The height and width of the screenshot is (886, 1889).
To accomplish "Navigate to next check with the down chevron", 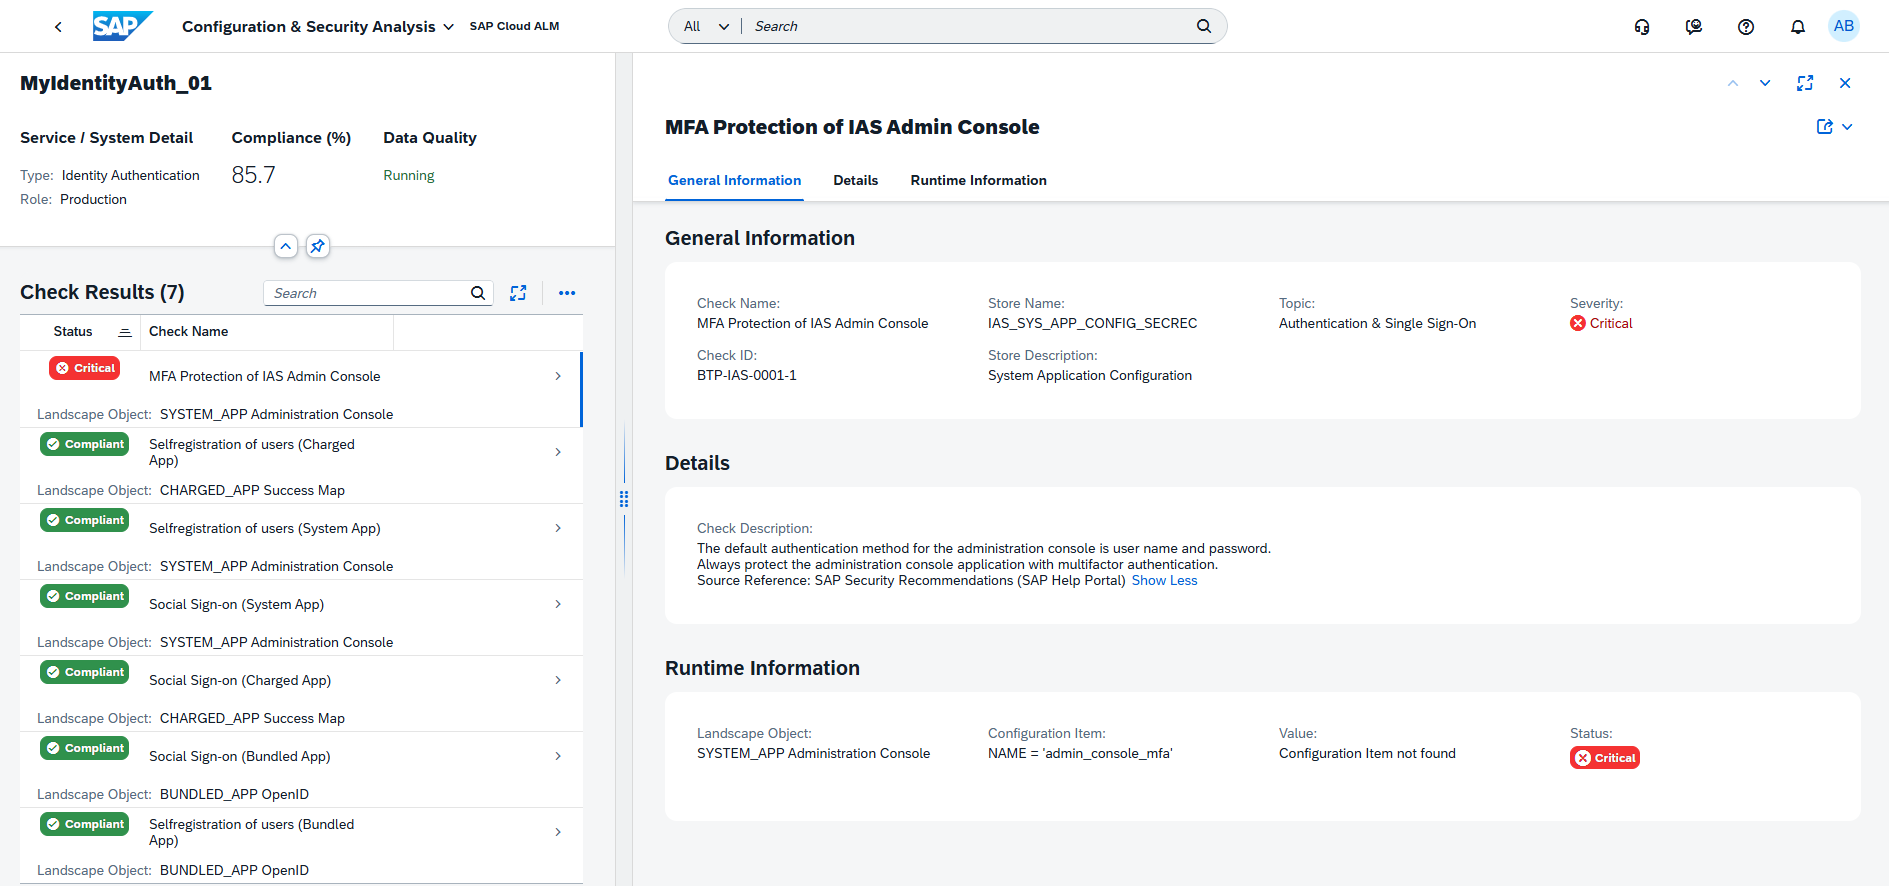I will tap(1765, 83).
